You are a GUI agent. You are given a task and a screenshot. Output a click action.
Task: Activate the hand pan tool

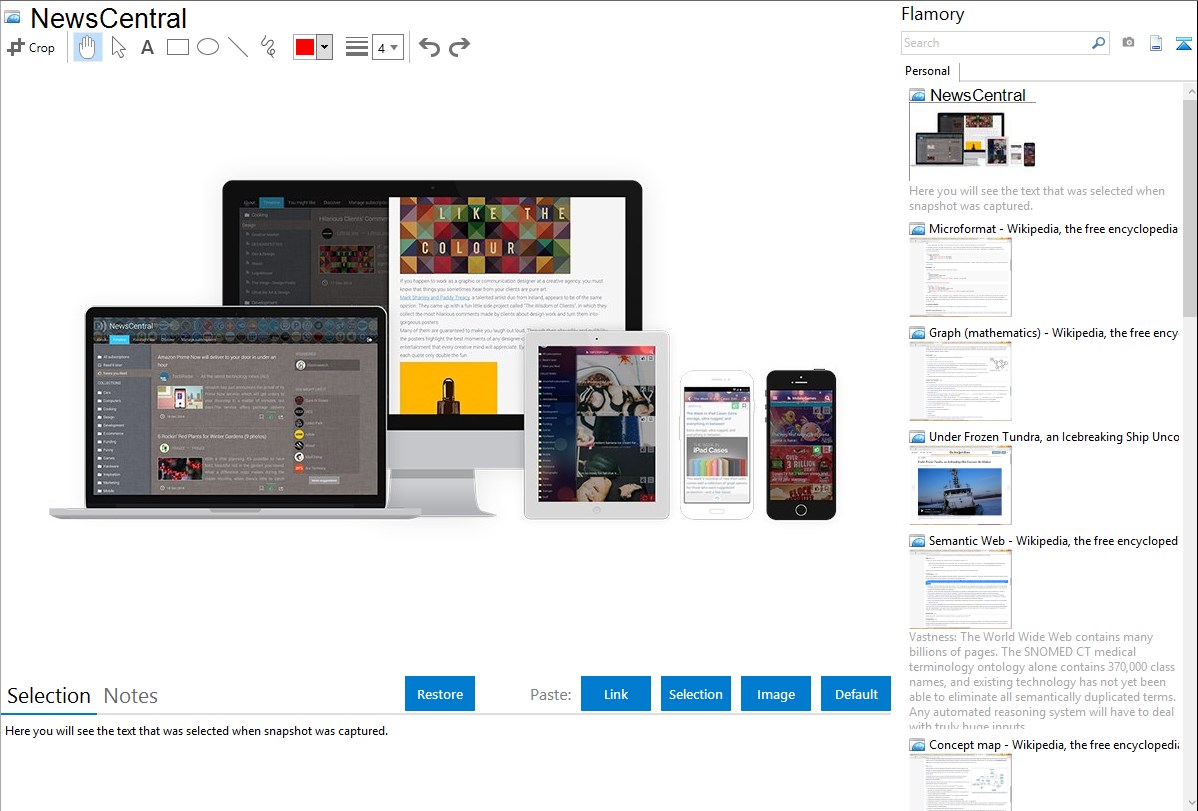(x=88, y=47)
